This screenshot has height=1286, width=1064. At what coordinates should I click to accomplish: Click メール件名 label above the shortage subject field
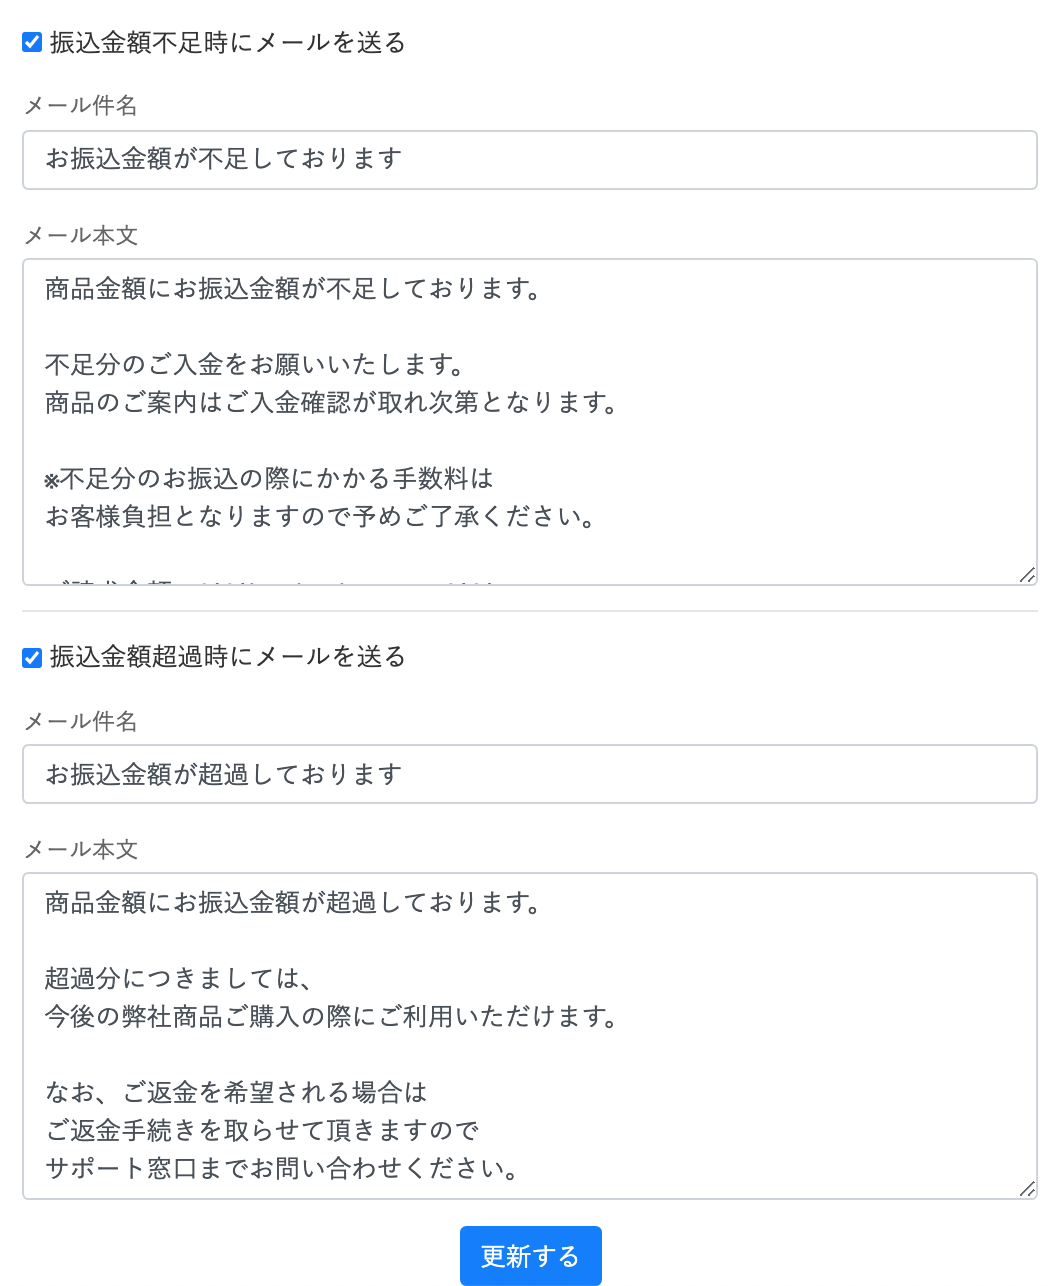[x=80, y=106]
